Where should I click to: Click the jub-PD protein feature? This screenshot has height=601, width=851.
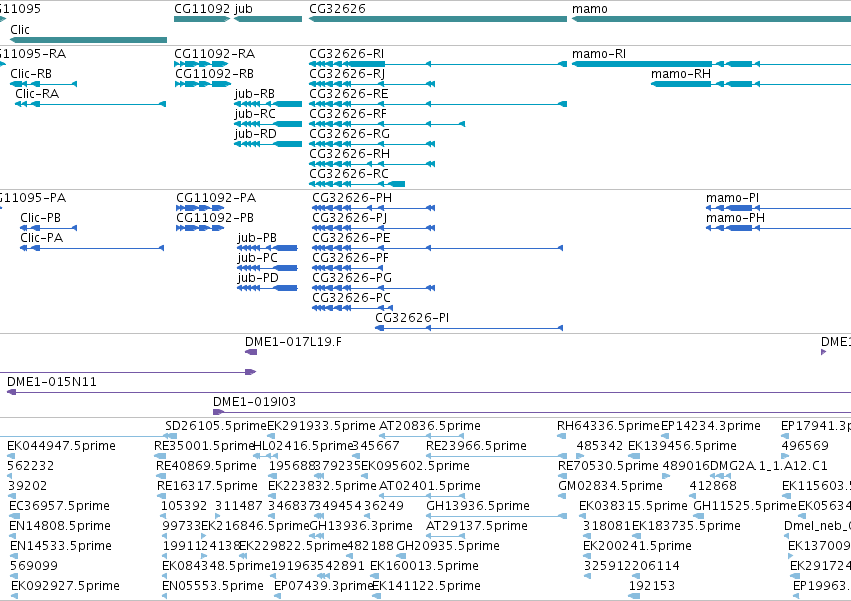[267, 288]
